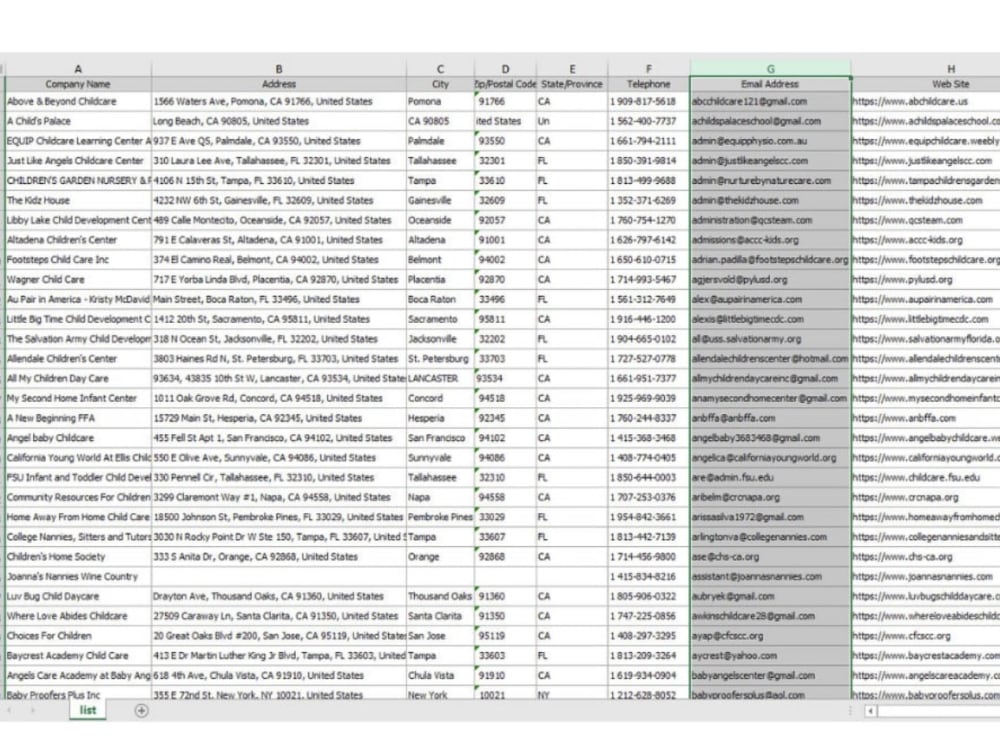Click the sheet tab navigation arrows area
The height and width of the screenshot is (750, 1000).
point(18,710)
